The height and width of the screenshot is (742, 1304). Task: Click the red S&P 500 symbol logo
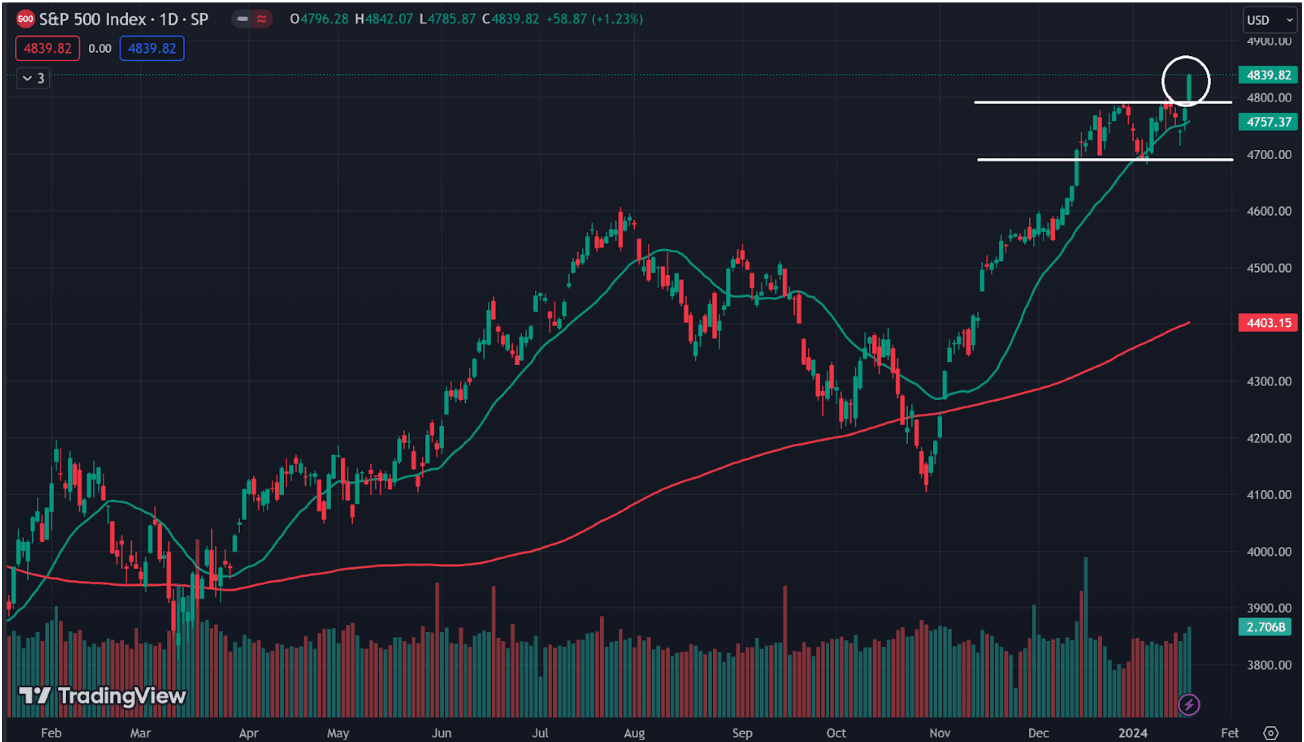tap(26, 19)
